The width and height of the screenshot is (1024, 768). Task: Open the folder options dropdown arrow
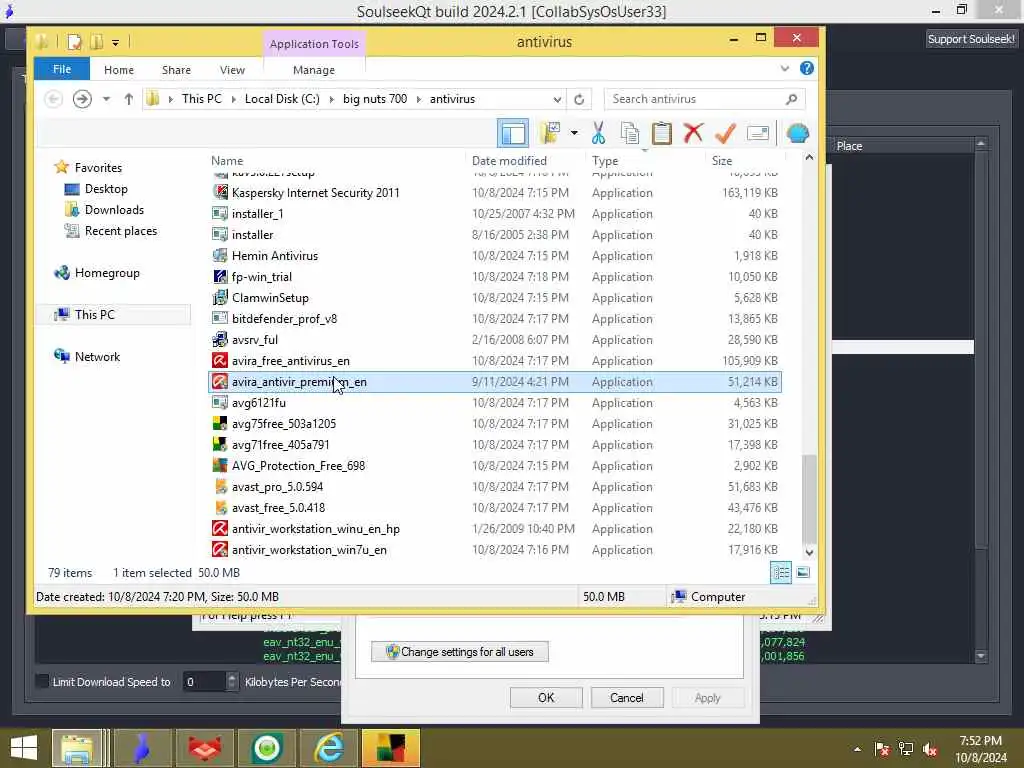[574, 133]
